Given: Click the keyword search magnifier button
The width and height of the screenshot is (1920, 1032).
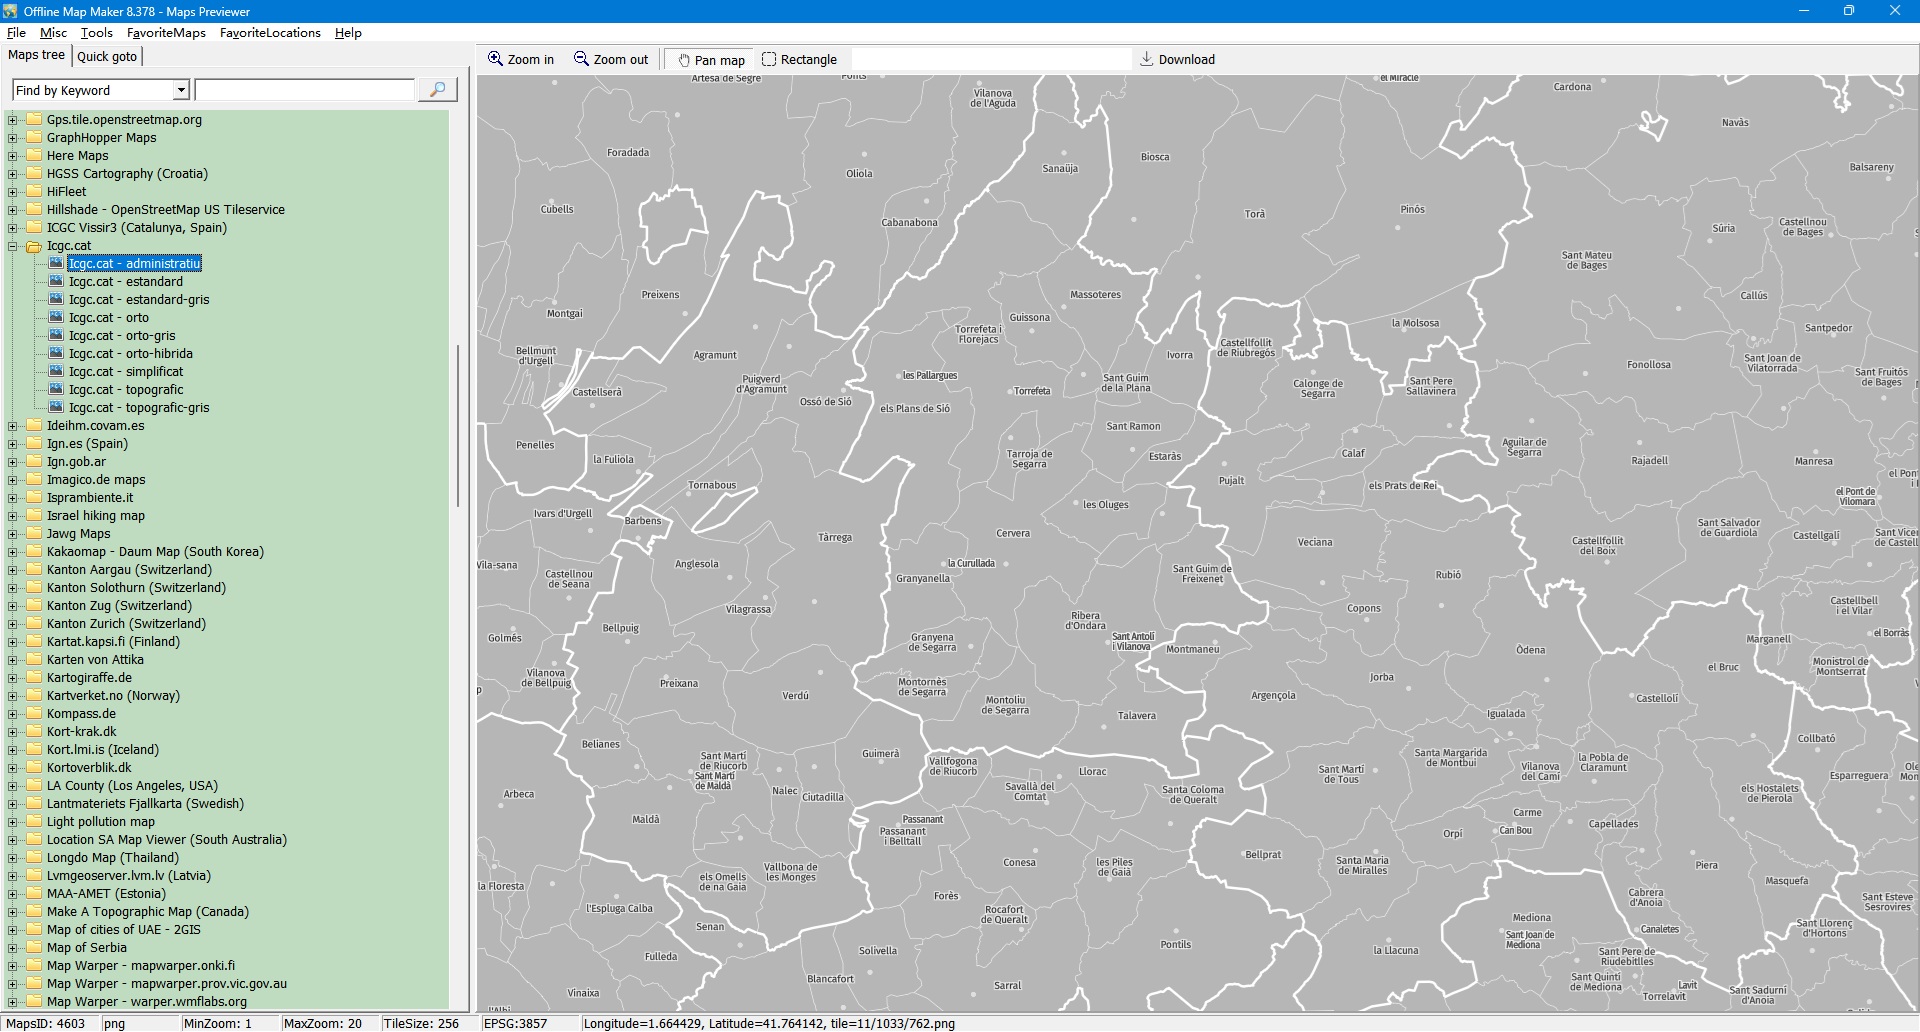Looking at the screenshot, I should (x=437, y=90).
